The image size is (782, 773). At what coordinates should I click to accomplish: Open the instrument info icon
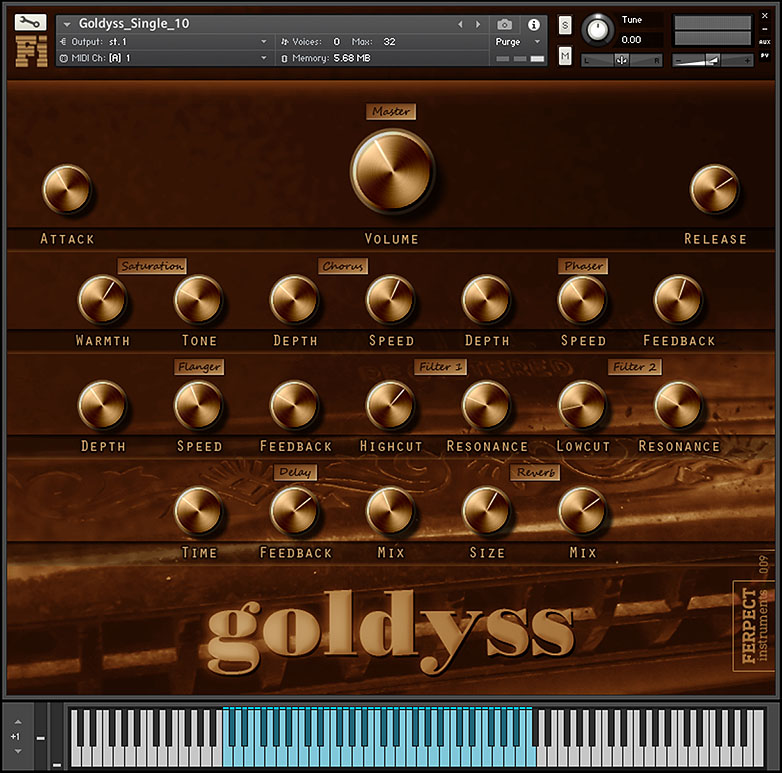click(534, 24)
